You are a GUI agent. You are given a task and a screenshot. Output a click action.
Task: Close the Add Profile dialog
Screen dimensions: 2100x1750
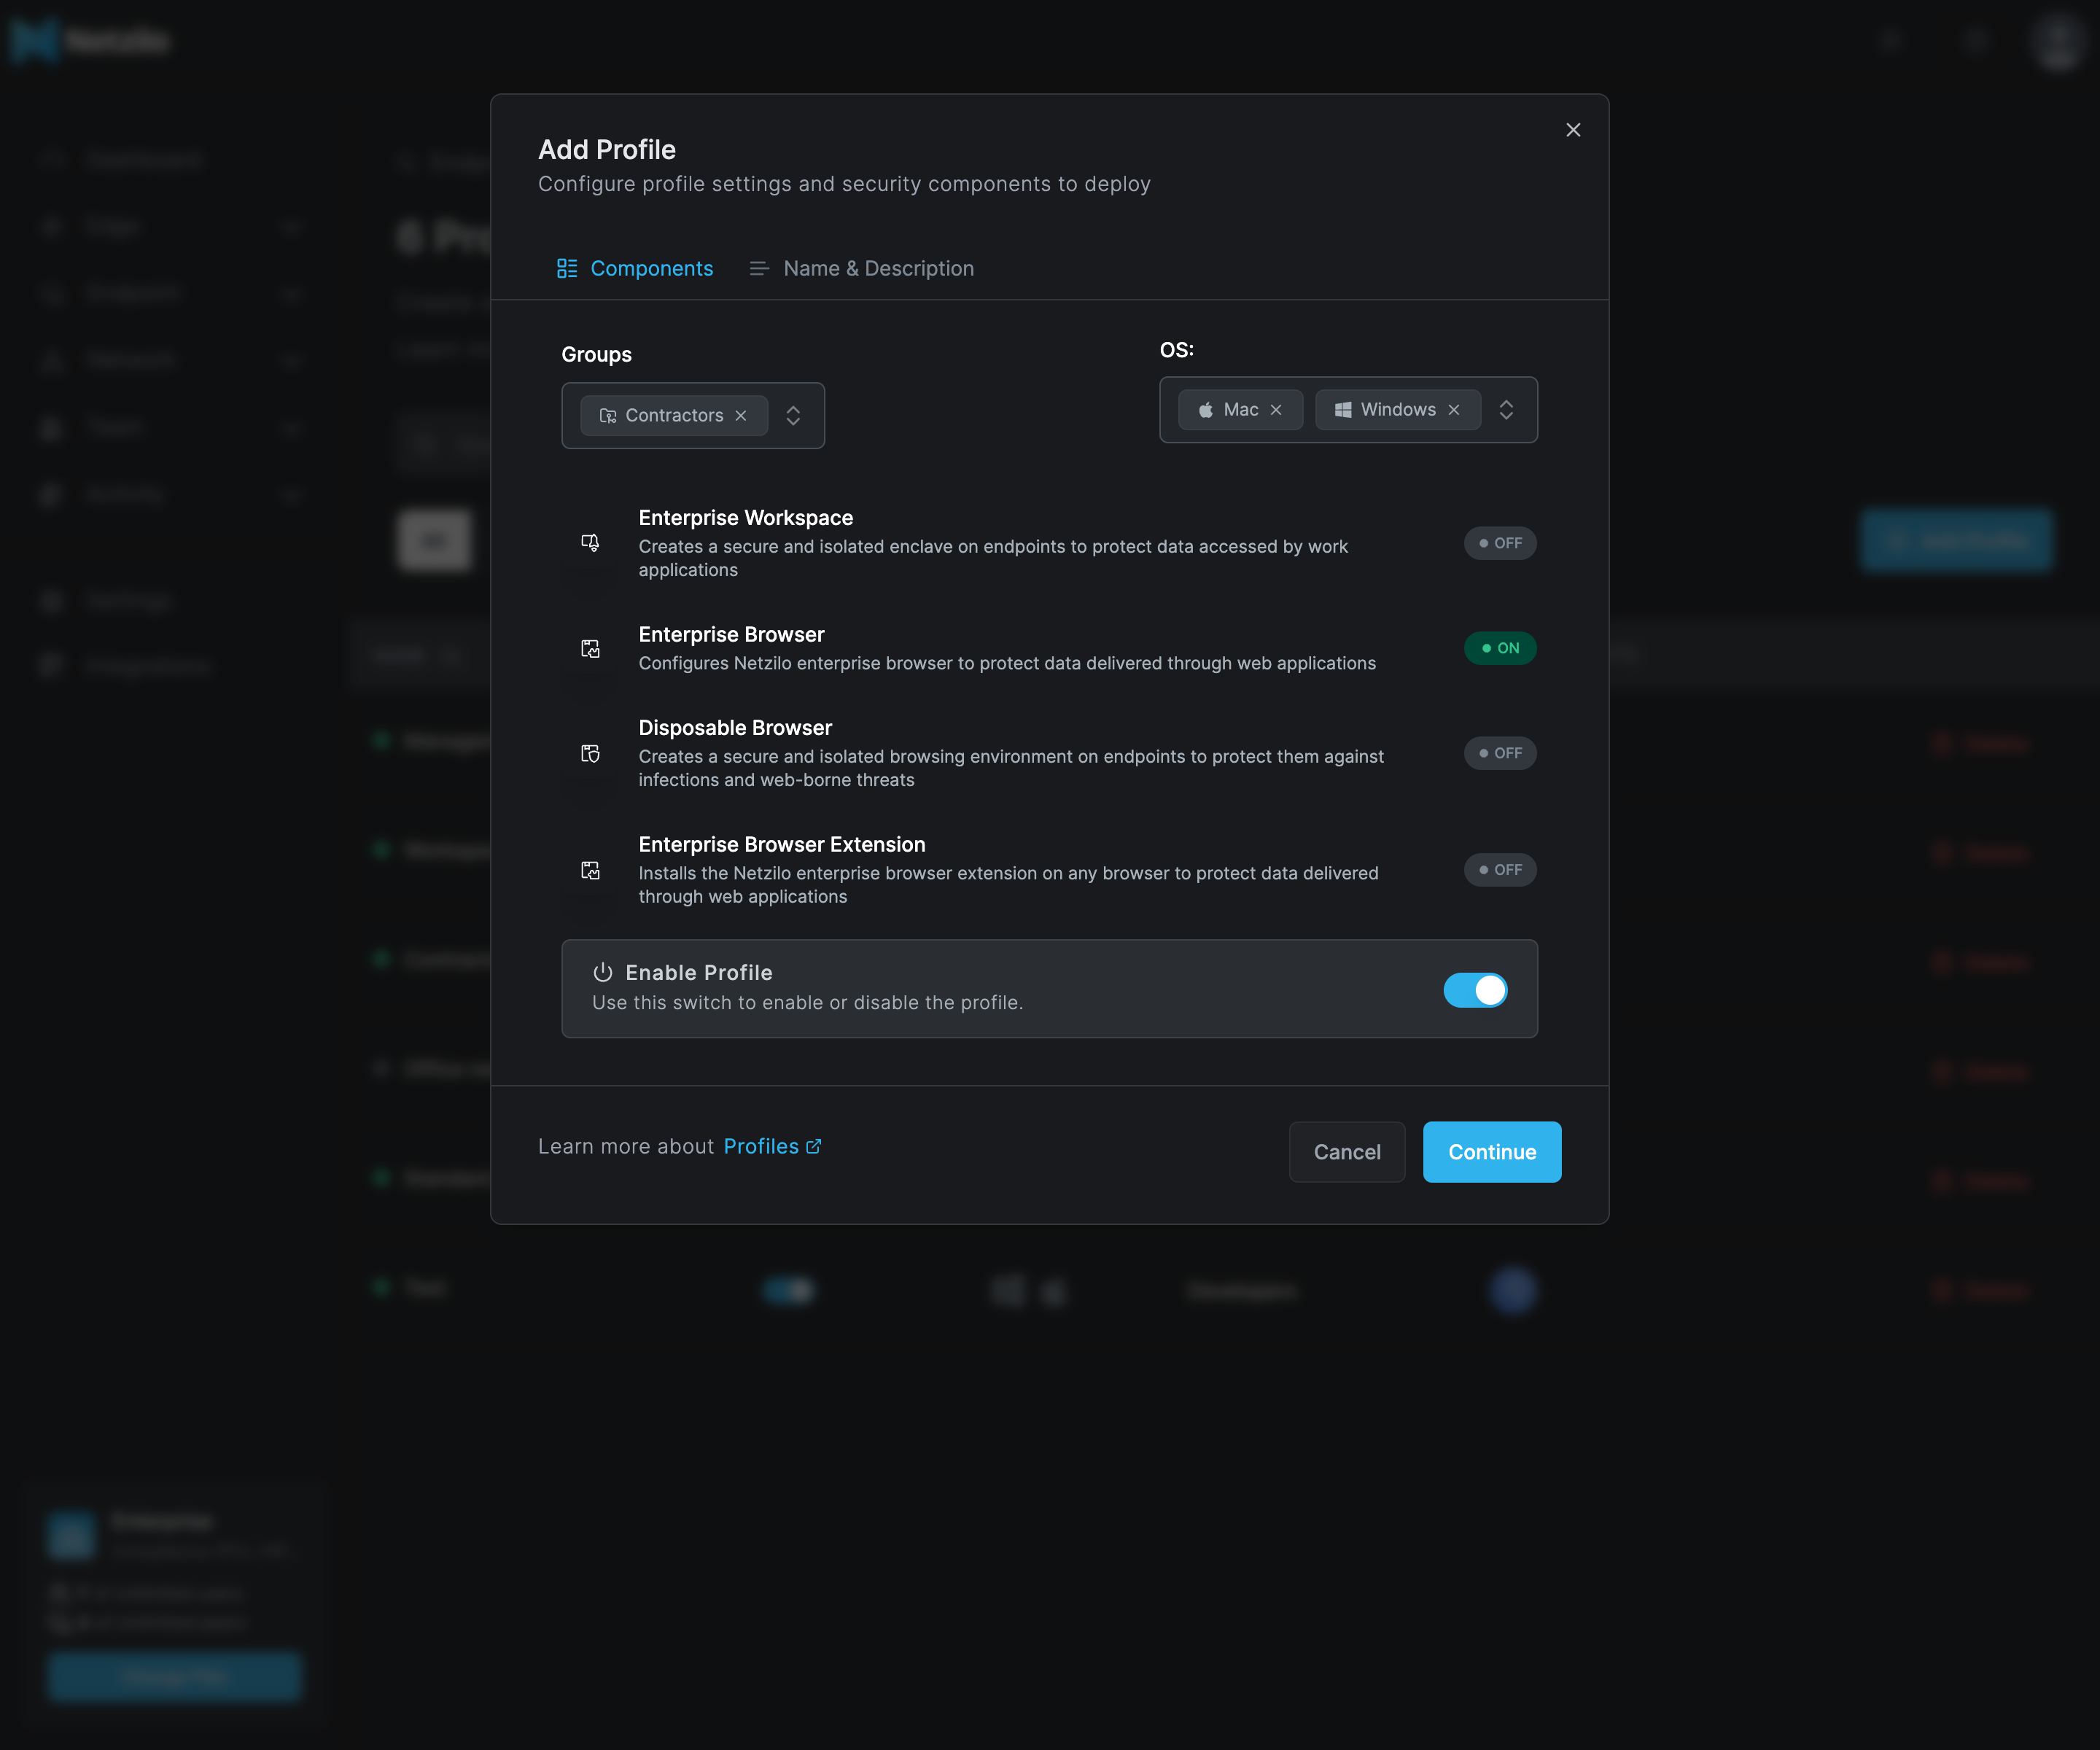pos(1573,130)
